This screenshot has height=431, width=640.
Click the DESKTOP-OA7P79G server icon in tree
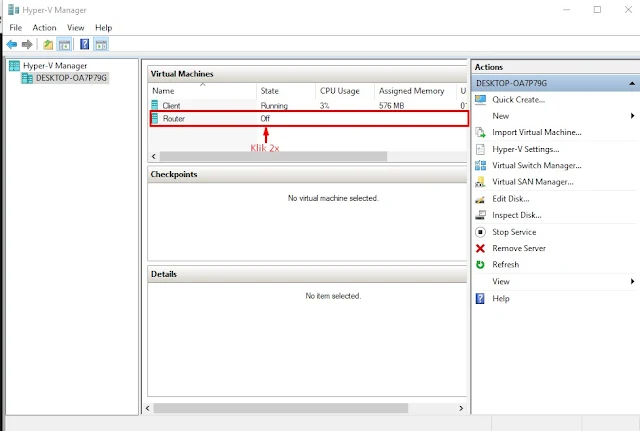[x=27, y=78]
